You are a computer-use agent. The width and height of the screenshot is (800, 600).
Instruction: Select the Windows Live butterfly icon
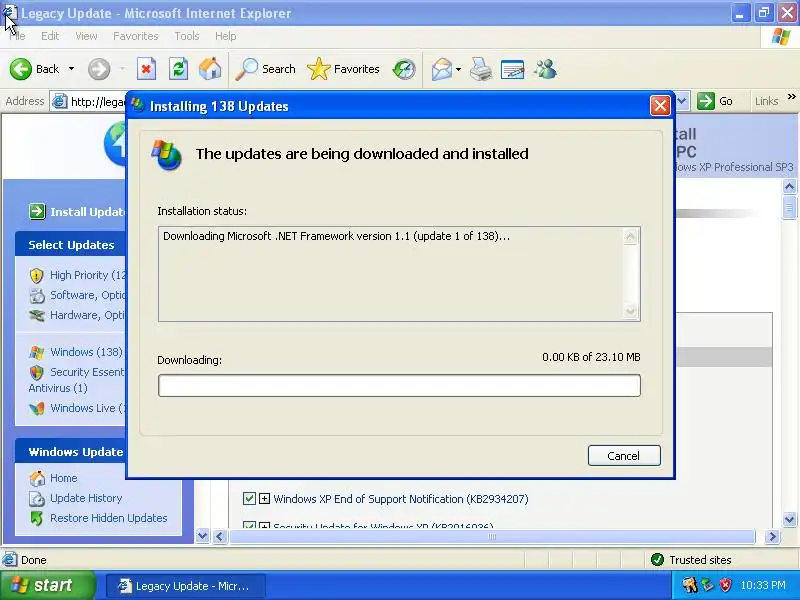click(x=37, y=408)
